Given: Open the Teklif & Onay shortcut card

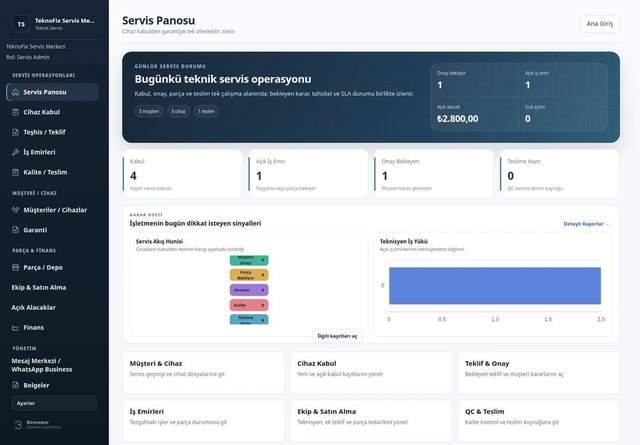Looking at the screenshot, I should (539, 372).
